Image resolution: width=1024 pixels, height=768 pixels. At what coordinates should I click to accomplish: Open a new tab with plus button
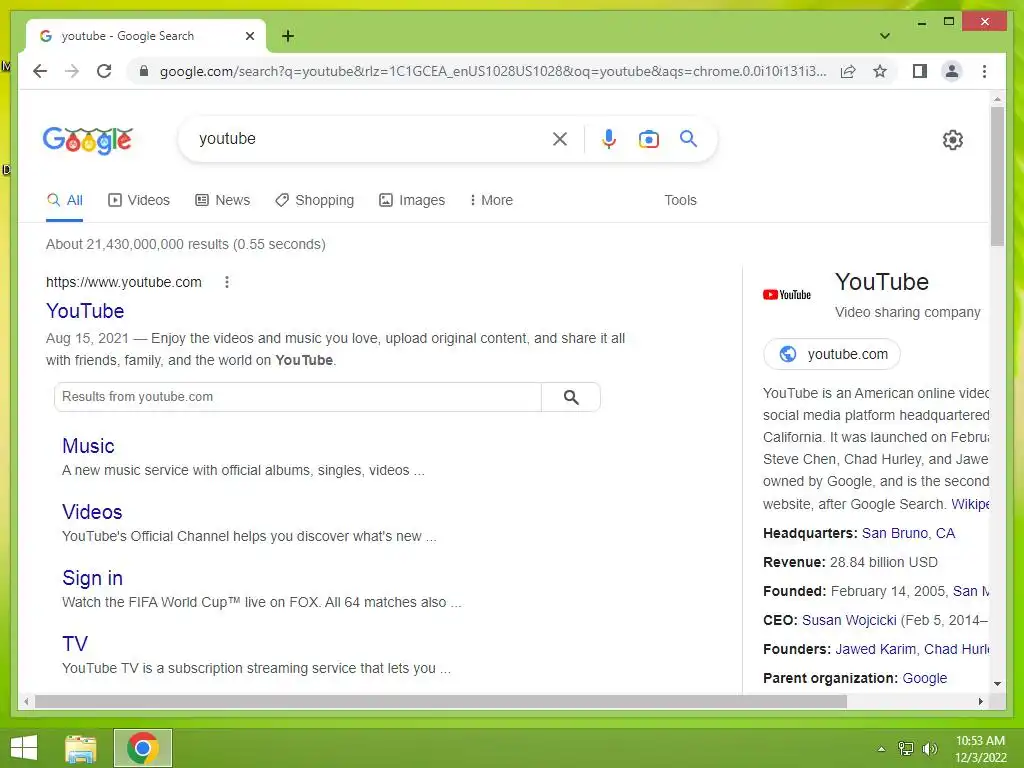click(287, 36)
